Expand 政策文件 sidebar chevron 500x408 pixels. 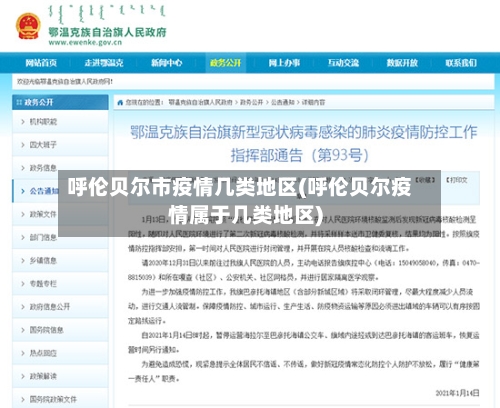point(23,214)
